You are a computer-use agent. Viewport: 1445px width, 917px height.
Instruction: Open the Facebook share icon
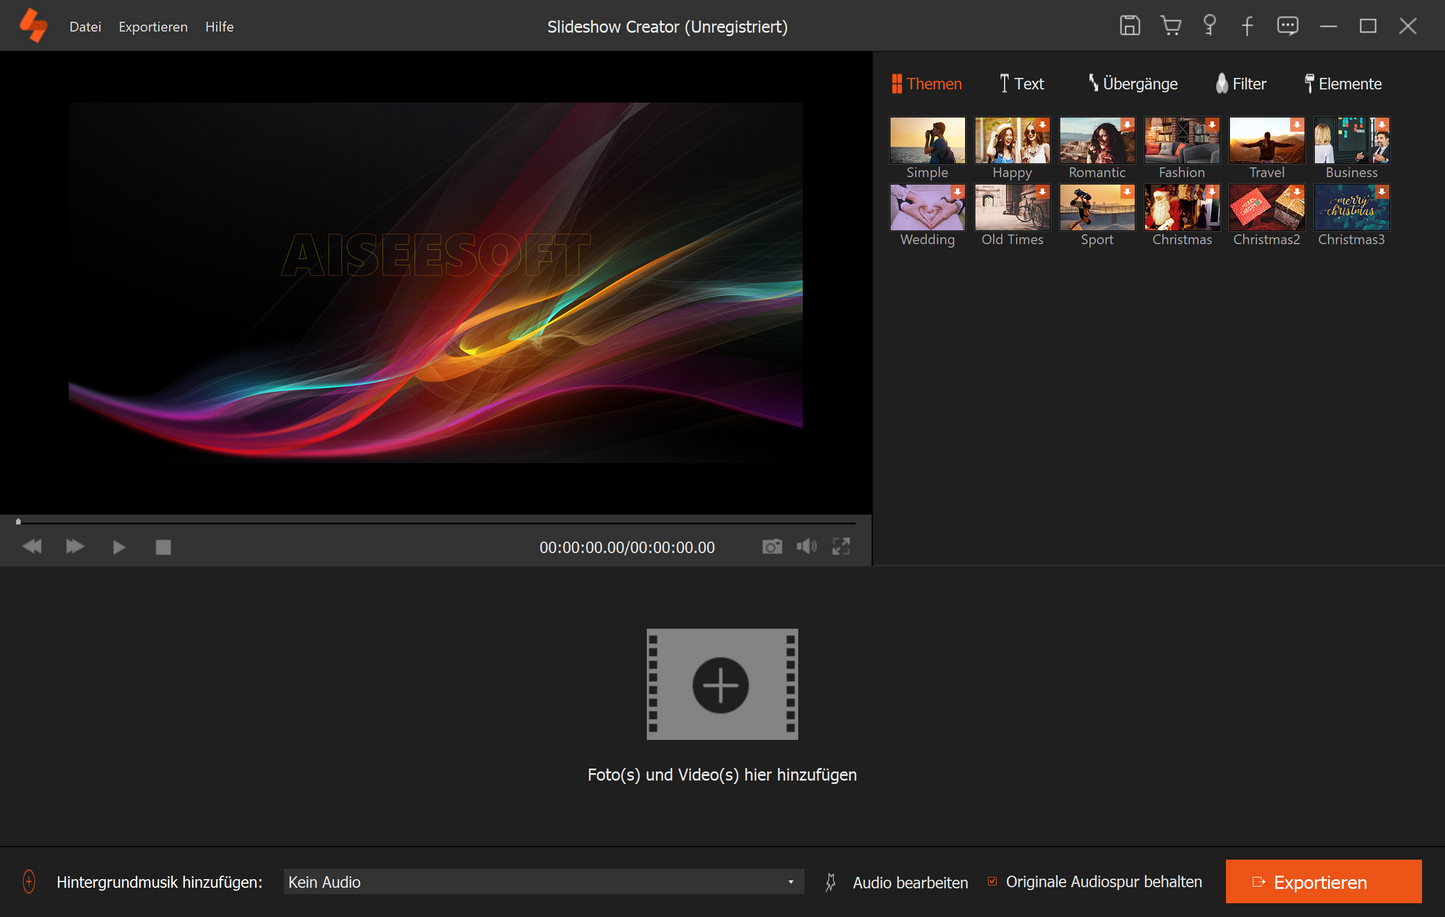tap(1247, 26)
